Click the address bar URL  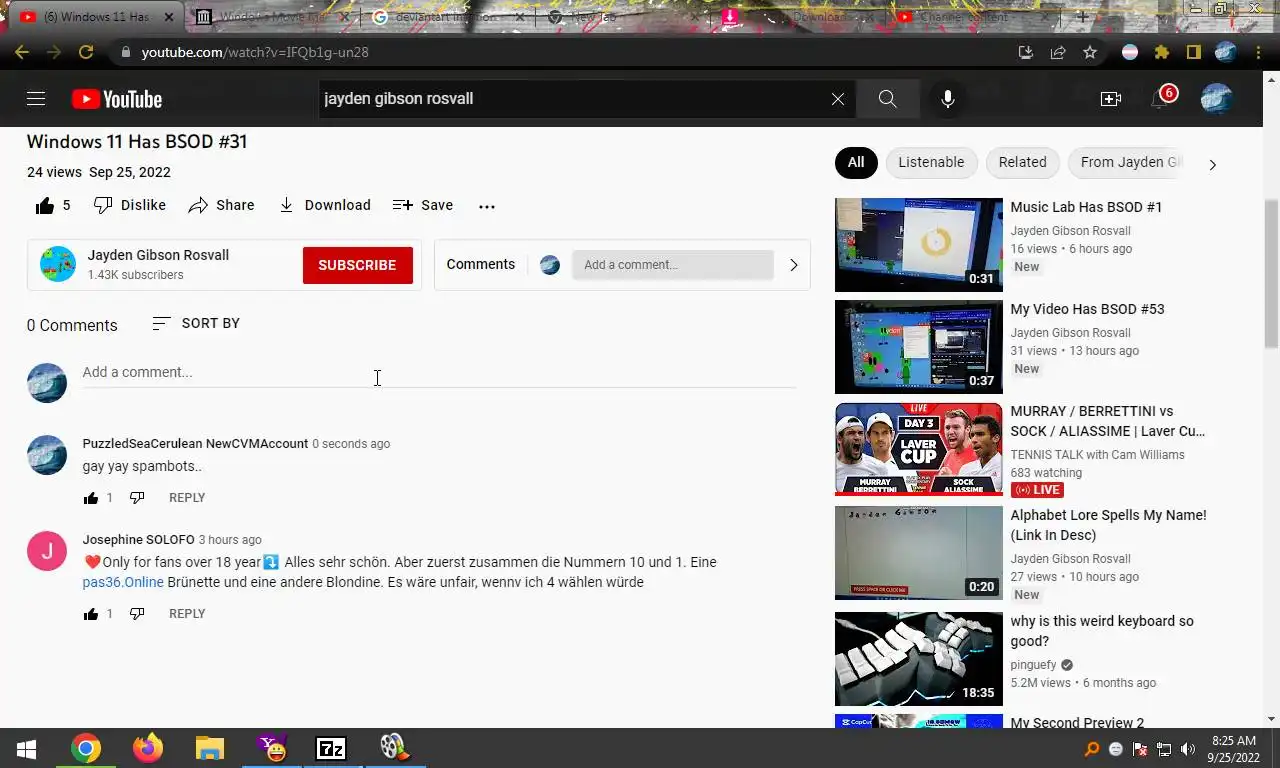click(255, 52)
